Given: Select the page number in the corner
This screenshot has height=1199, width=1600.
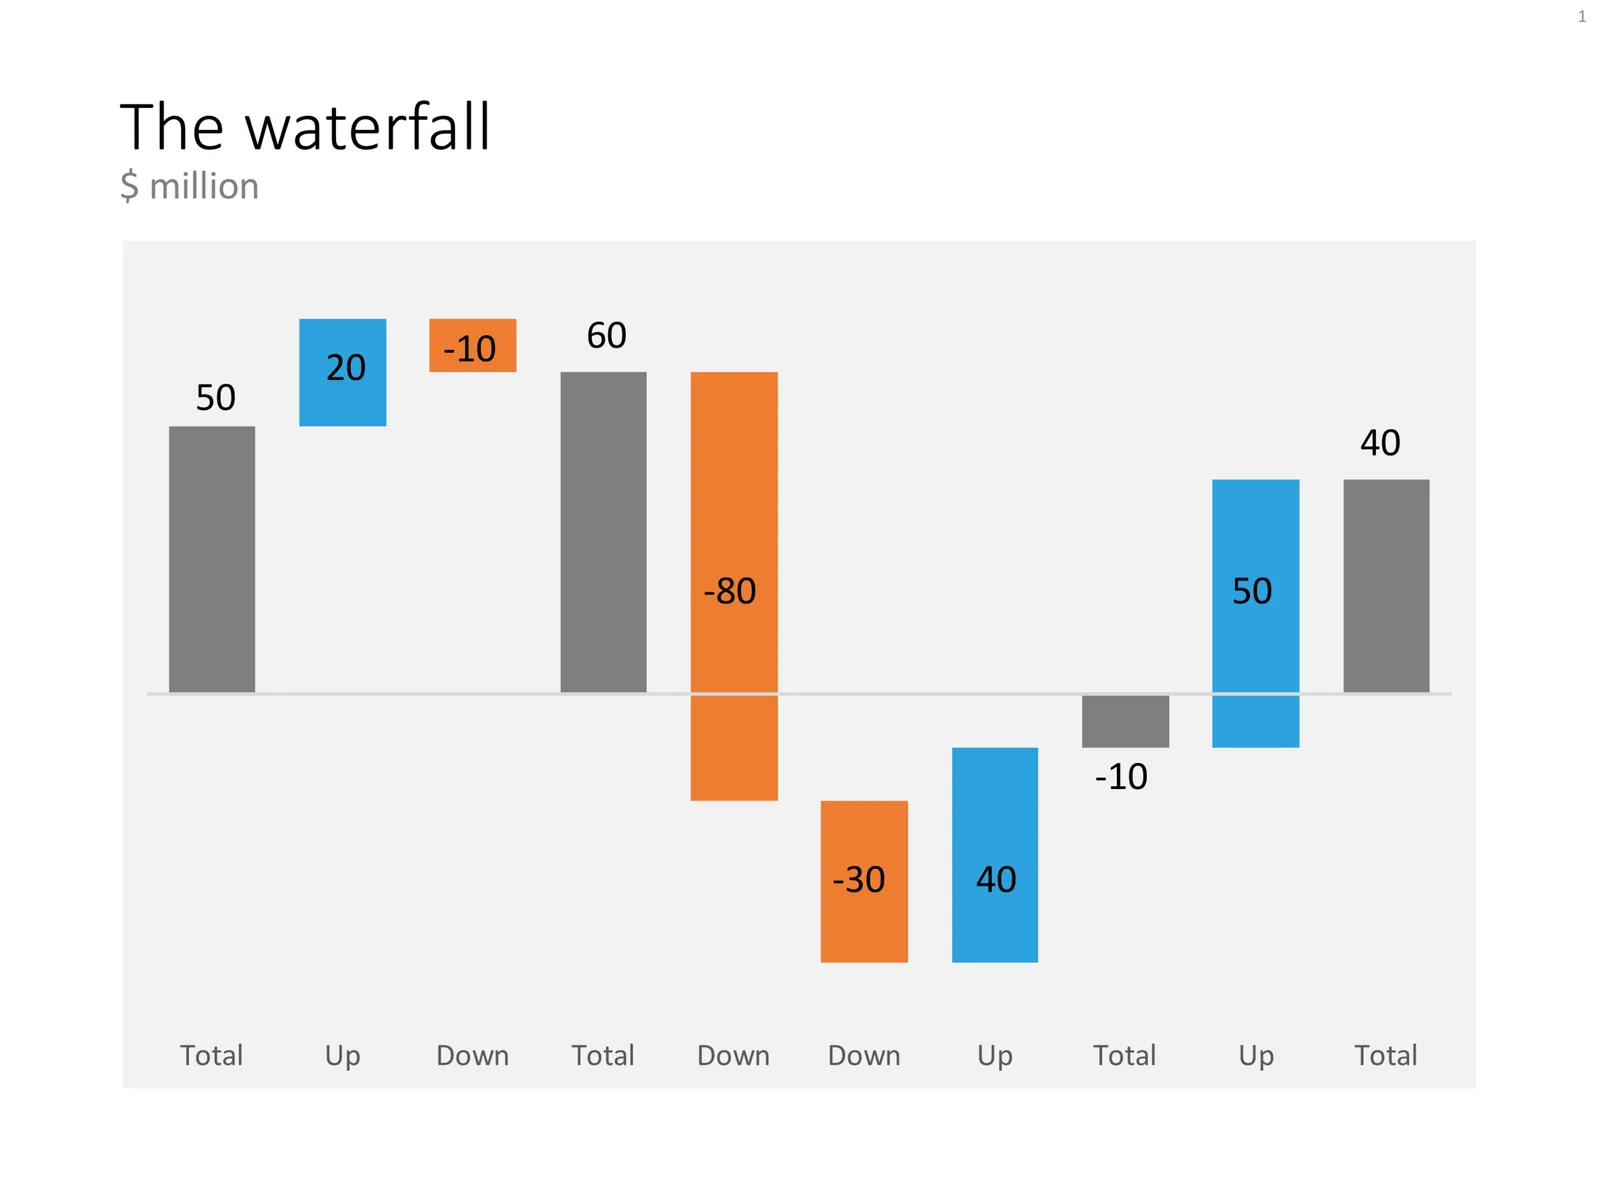Looking at the screenshot, I should click(x=1582, y=16).
